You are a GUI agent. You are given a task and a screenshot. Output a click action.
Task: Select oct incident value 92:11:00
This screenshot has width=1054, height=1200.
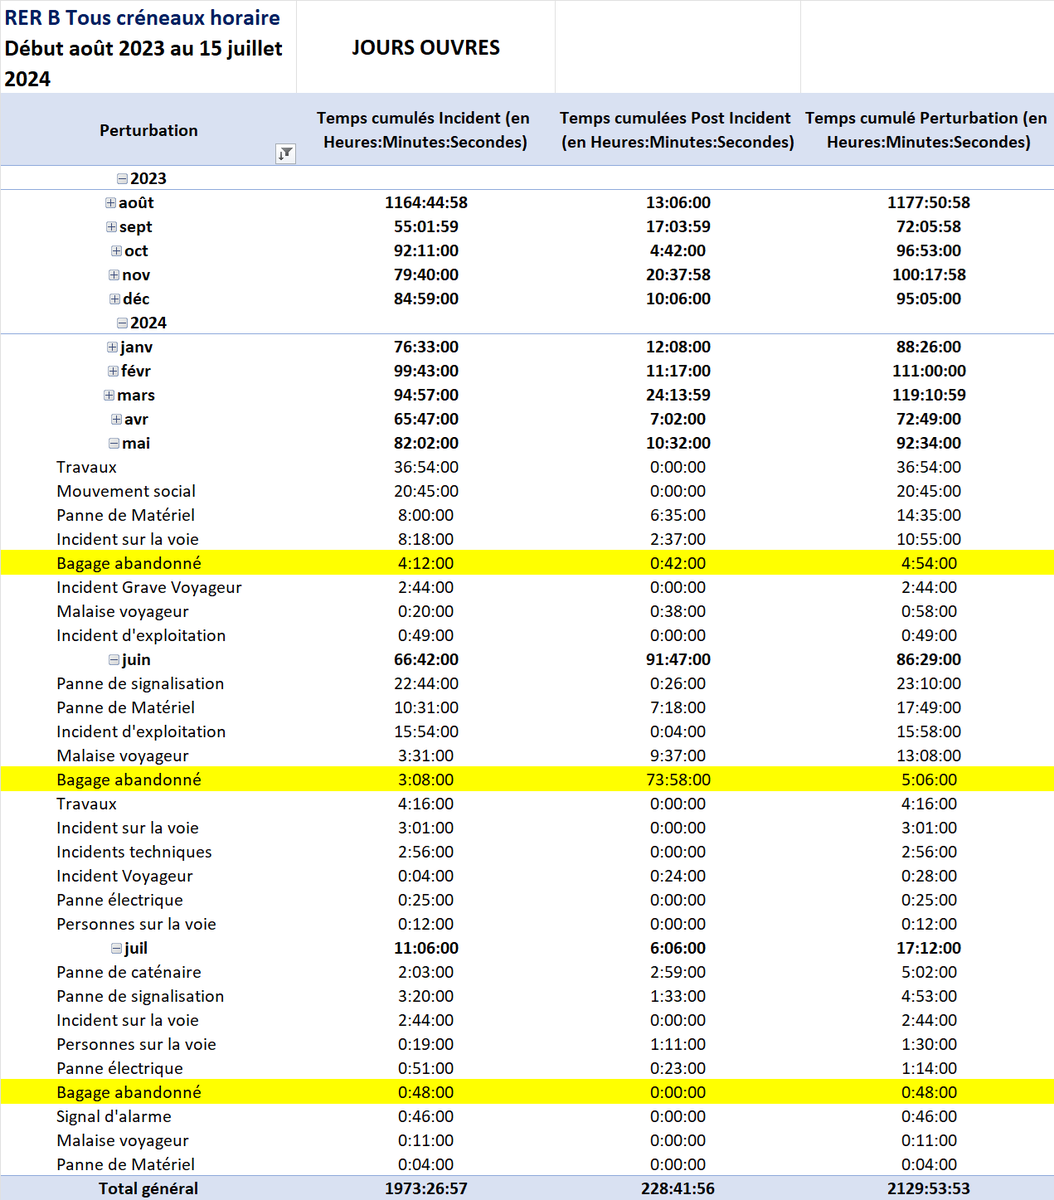point(426,251)
